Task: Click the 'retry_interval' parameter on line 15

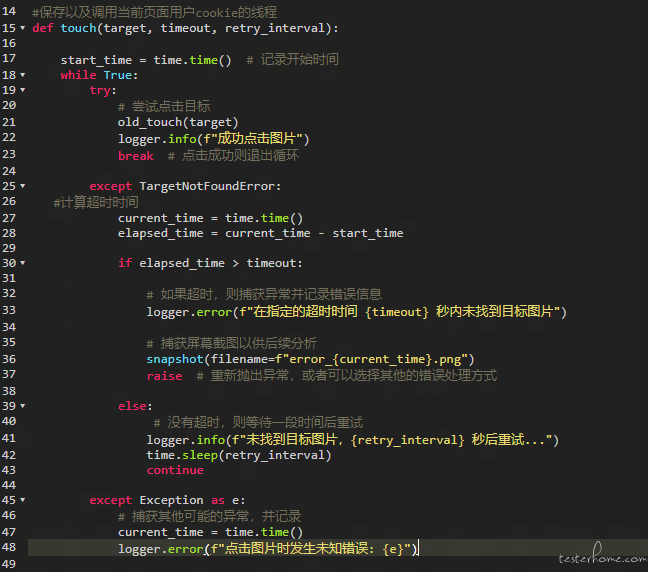Action: click(x=275, y=28)
